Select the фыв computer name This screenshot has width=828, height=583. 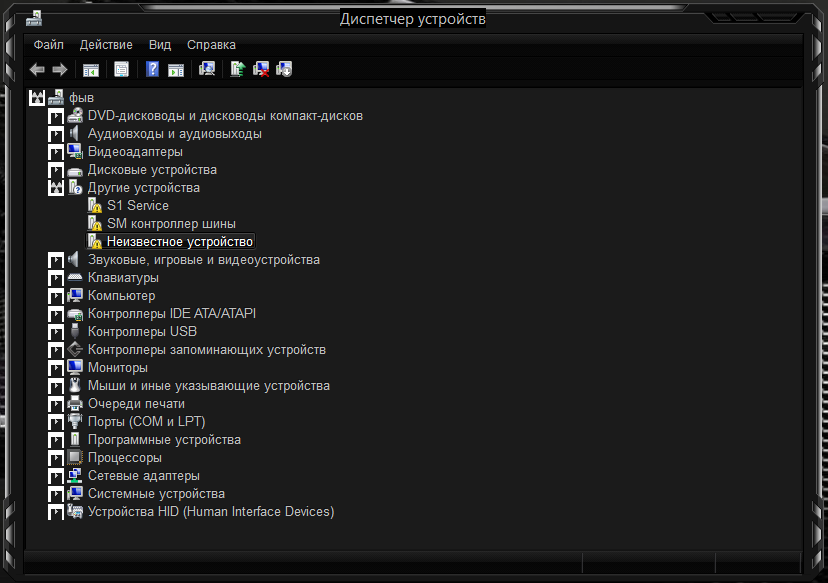81,98
